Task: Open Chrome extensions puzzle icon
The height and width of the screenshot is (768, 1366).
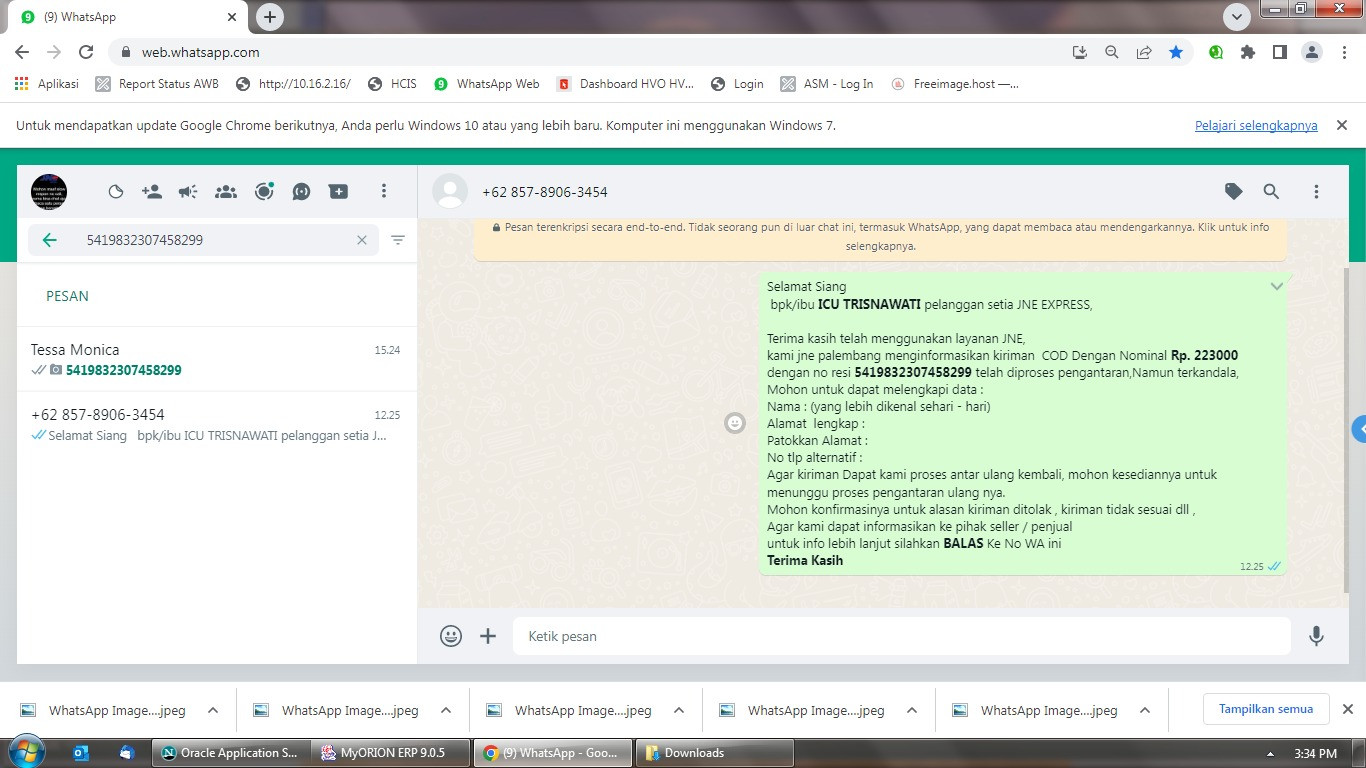Action: [x=1248, y=52]
